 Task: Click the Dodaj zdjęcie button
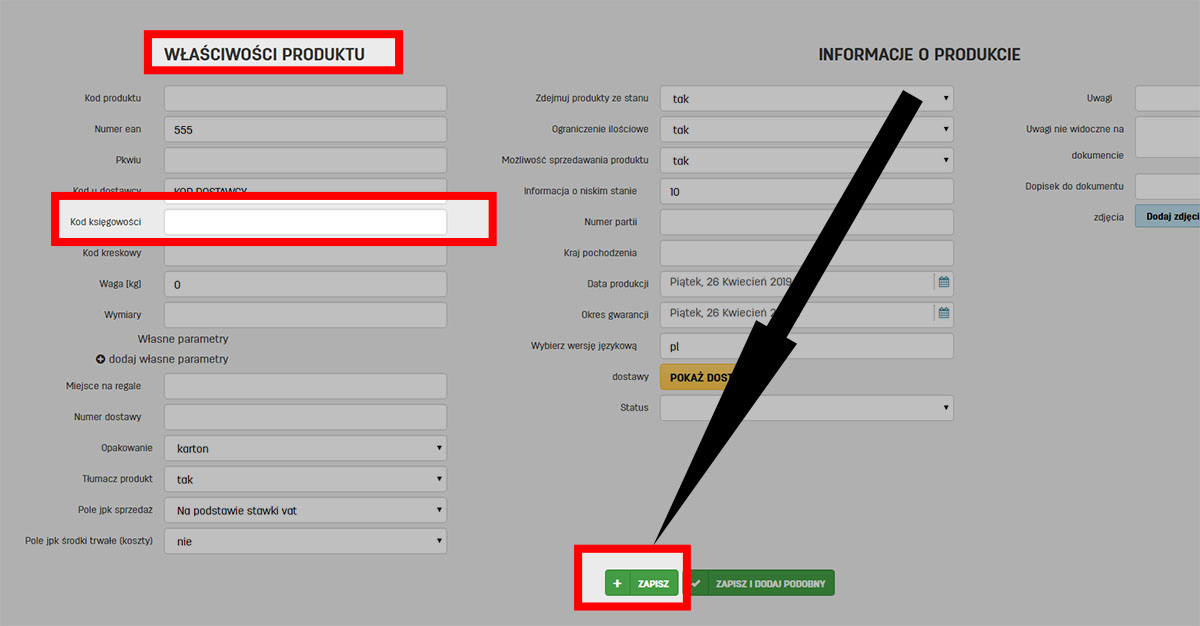(1168, 216)
